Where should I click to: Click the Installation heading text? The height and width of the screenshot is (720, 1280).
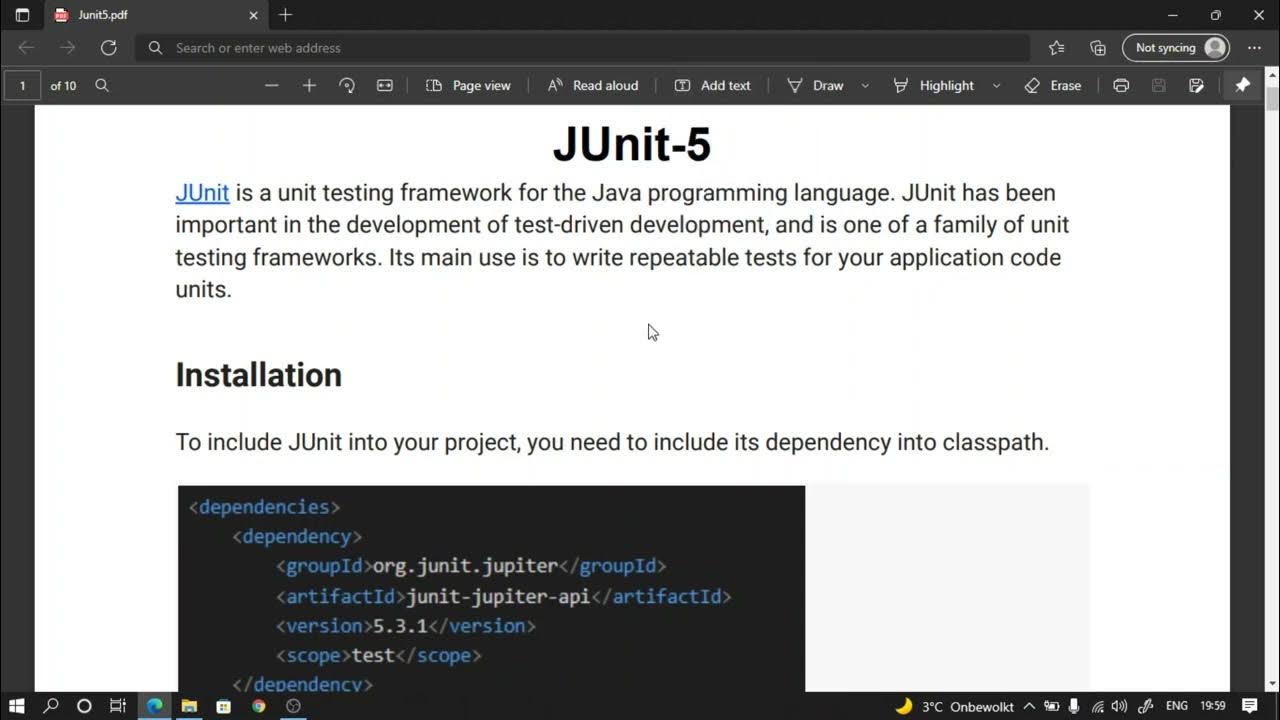point(258,374)
